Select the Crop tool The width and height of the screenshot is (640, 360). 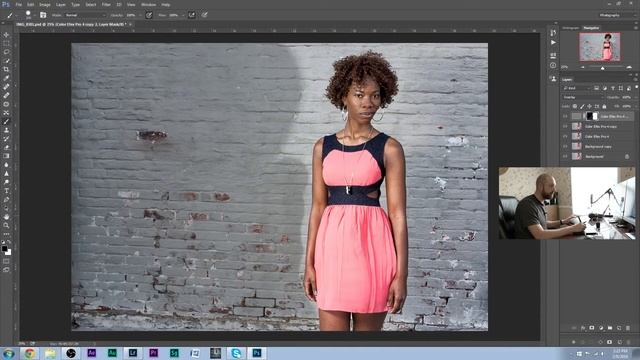coord(6,69)
